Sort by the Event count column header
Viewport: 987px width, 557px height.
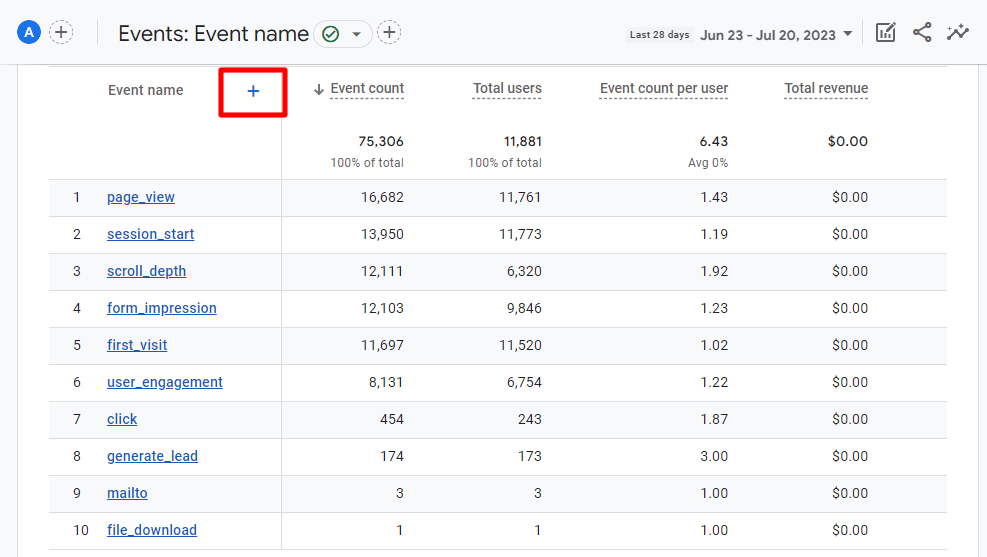click(366, 89)
